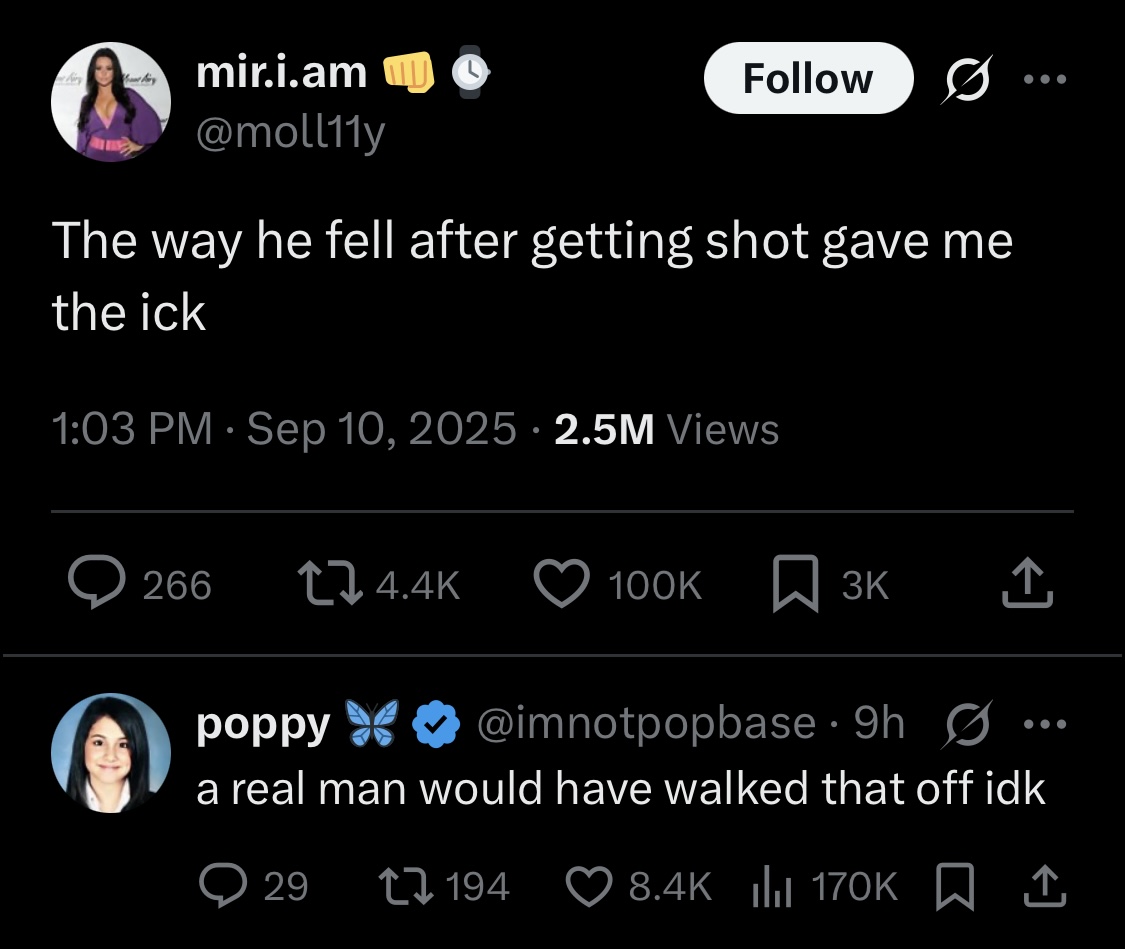
Task: Open more options on main post
Action: pos(1044,78)
